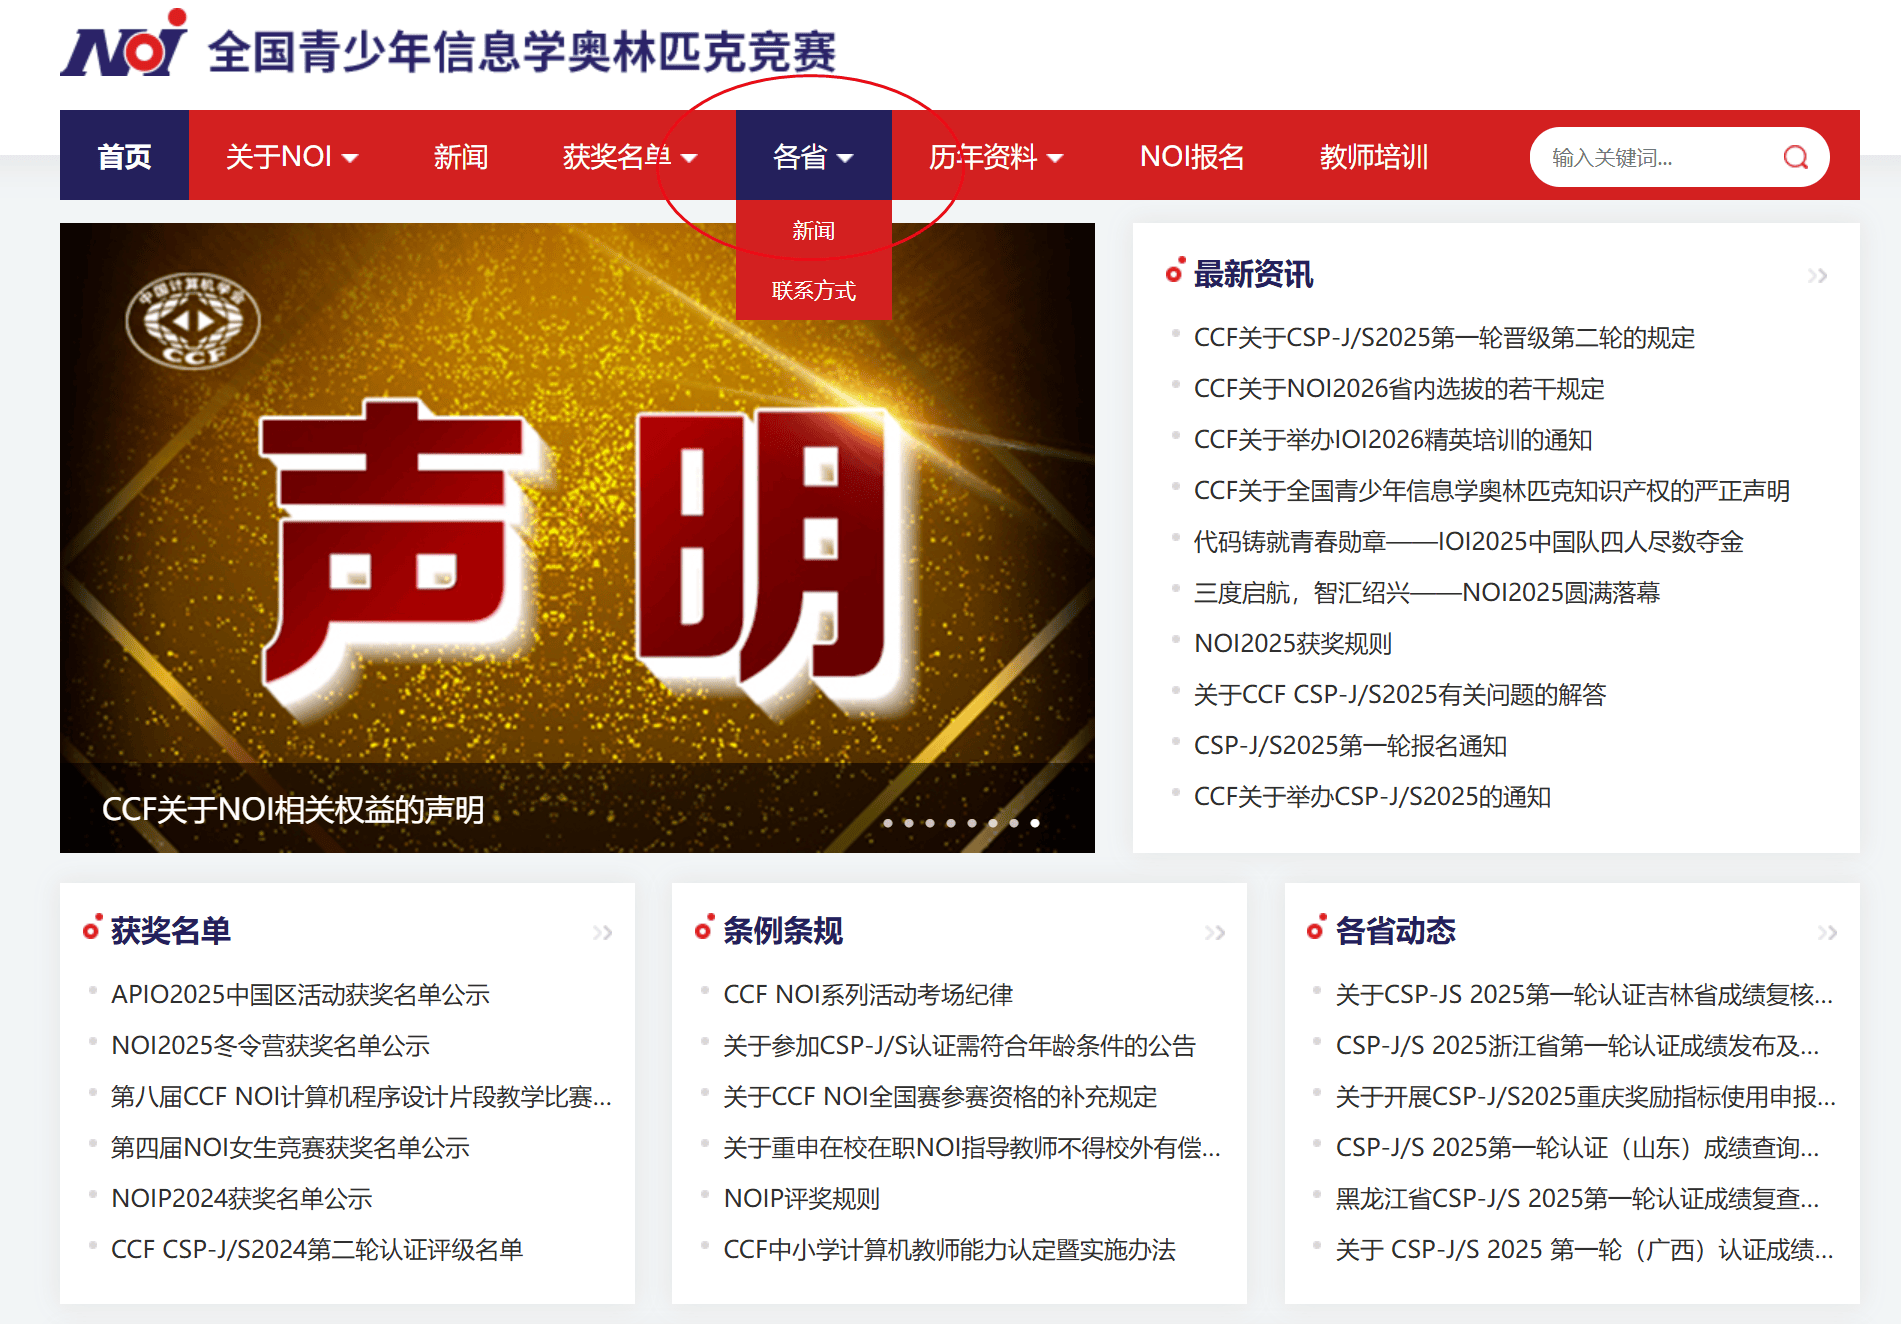
Task: Click the search magnifier icon
Action: 1795,157
